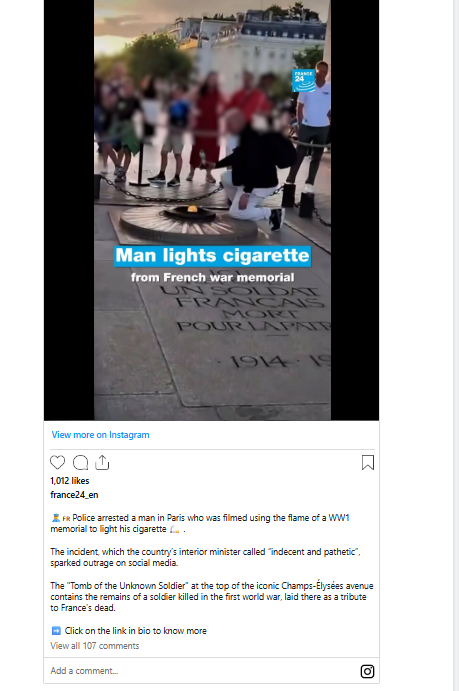Open comments via speech bubble icon
459x691 pixels.
click(x=80, y=462)
